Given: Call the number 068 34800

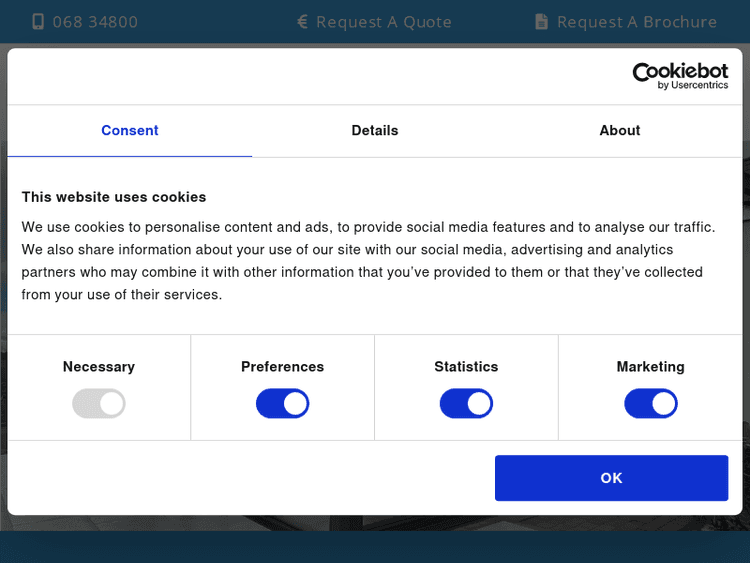Looking at the screenshot, I should click(x=95, y=21).
